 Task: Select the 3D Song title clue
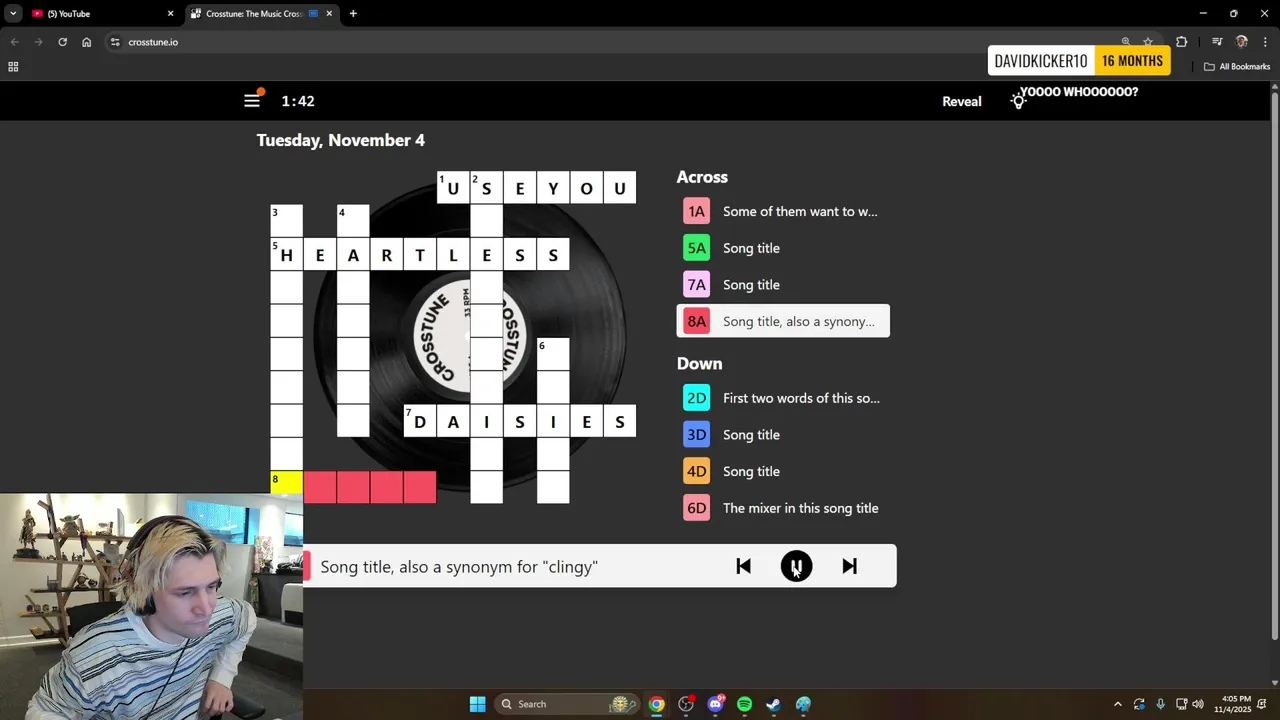pos(783,435)
